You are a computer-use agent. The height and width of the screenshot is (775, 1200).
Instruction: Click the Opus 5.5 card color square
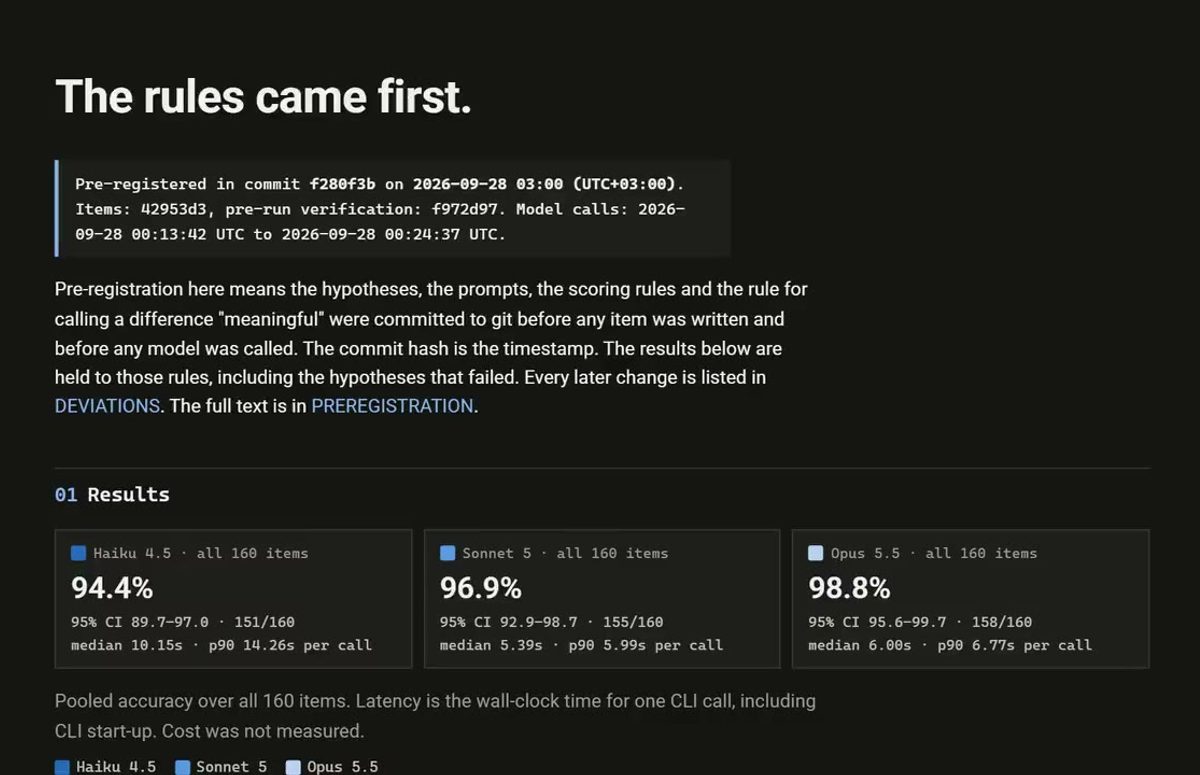pyautogui.click(x=815, y=553)
